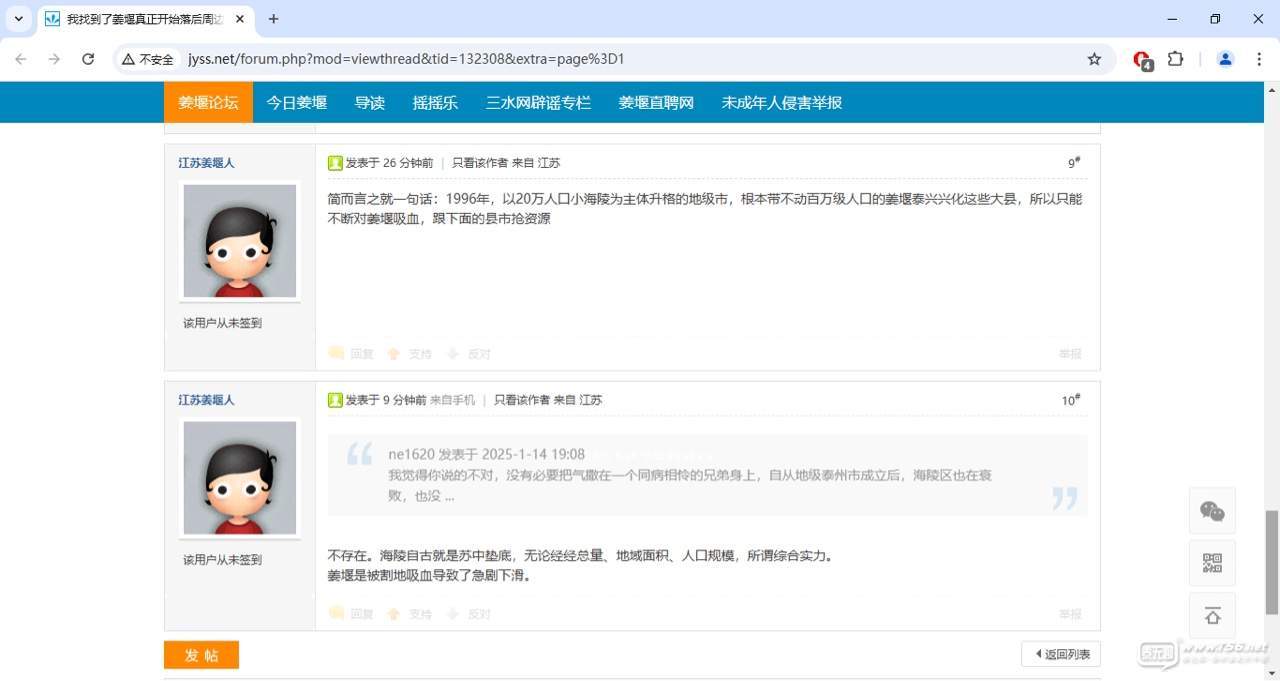Click 只看该作者 on the 9分钟前 post
This screenshot has height=681, width=1280.
click(x=522, y=400)
